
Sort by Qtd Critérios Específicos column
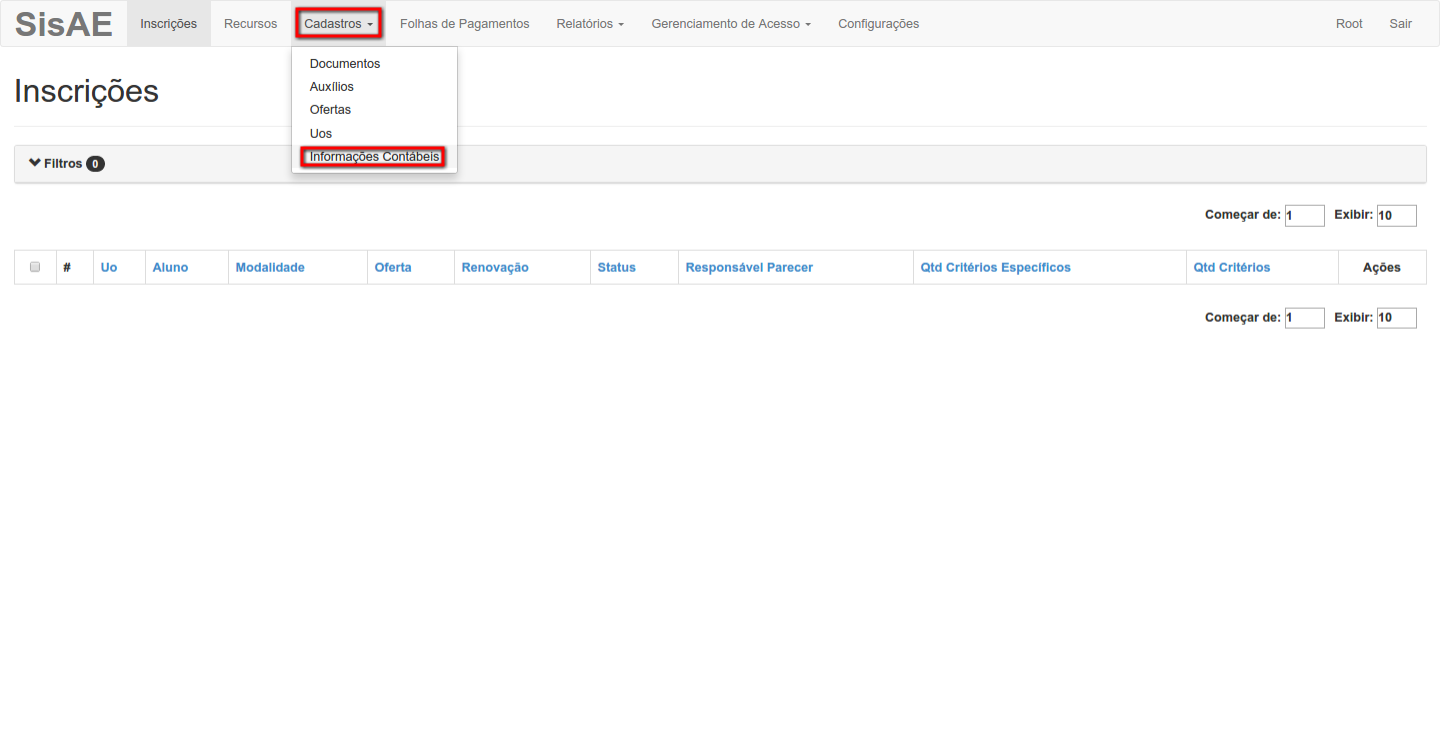(995, 267)
